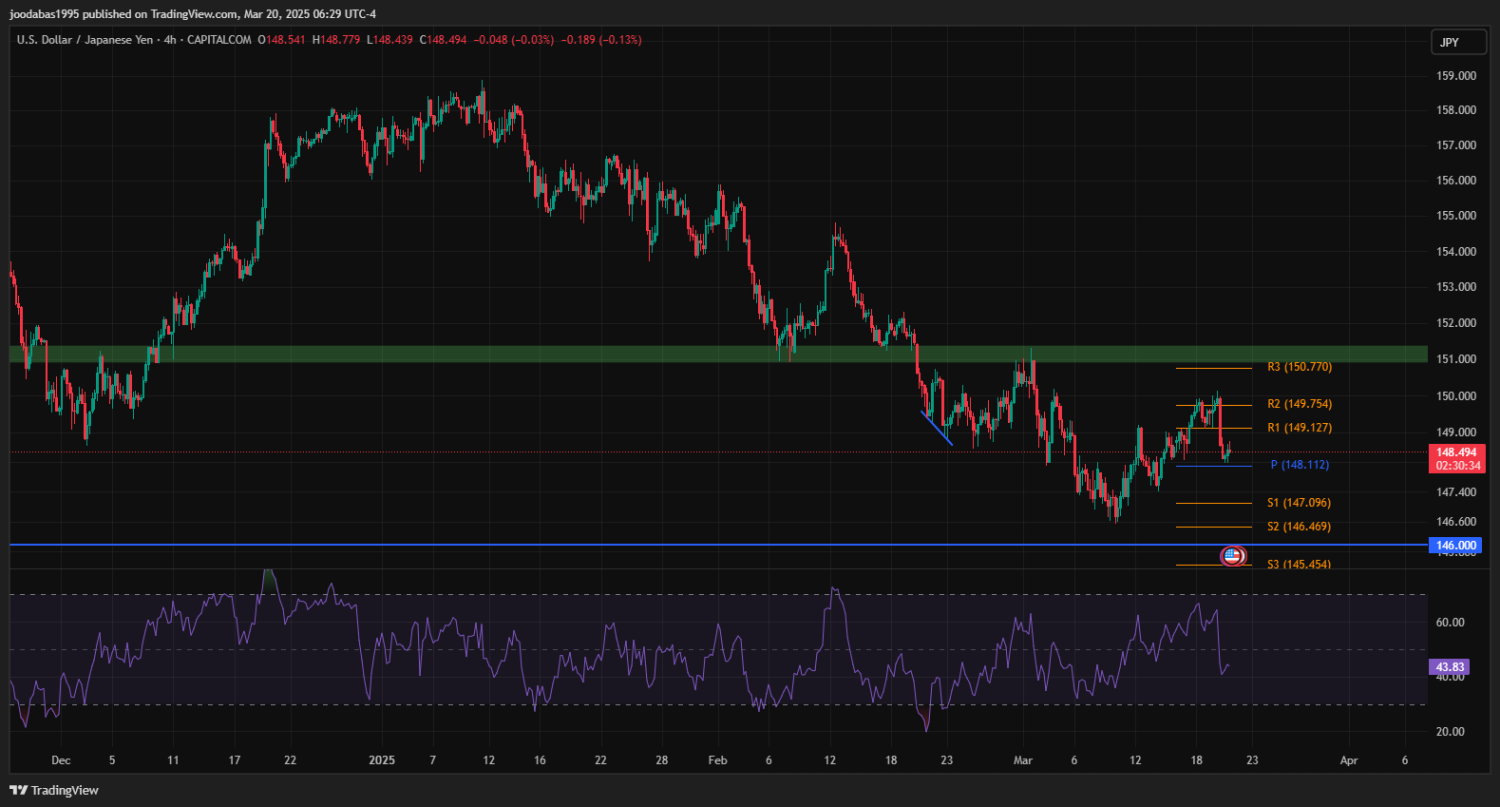This screenshot has width=1500, height=807.
Task: Click the S1 (147.096) support label
Action: click(1299, 503)
